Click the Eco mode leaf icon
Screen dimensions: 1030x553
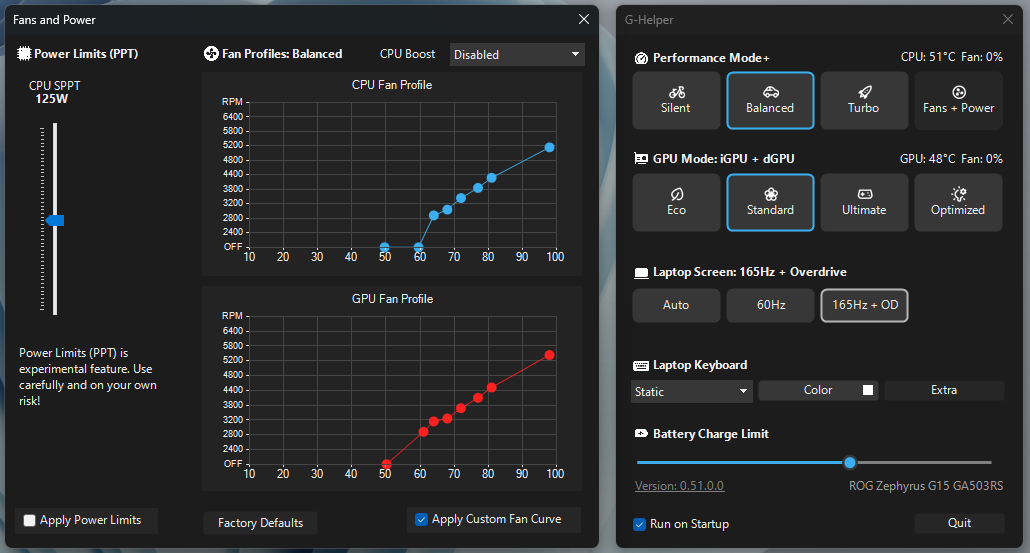tap(677, 194)
